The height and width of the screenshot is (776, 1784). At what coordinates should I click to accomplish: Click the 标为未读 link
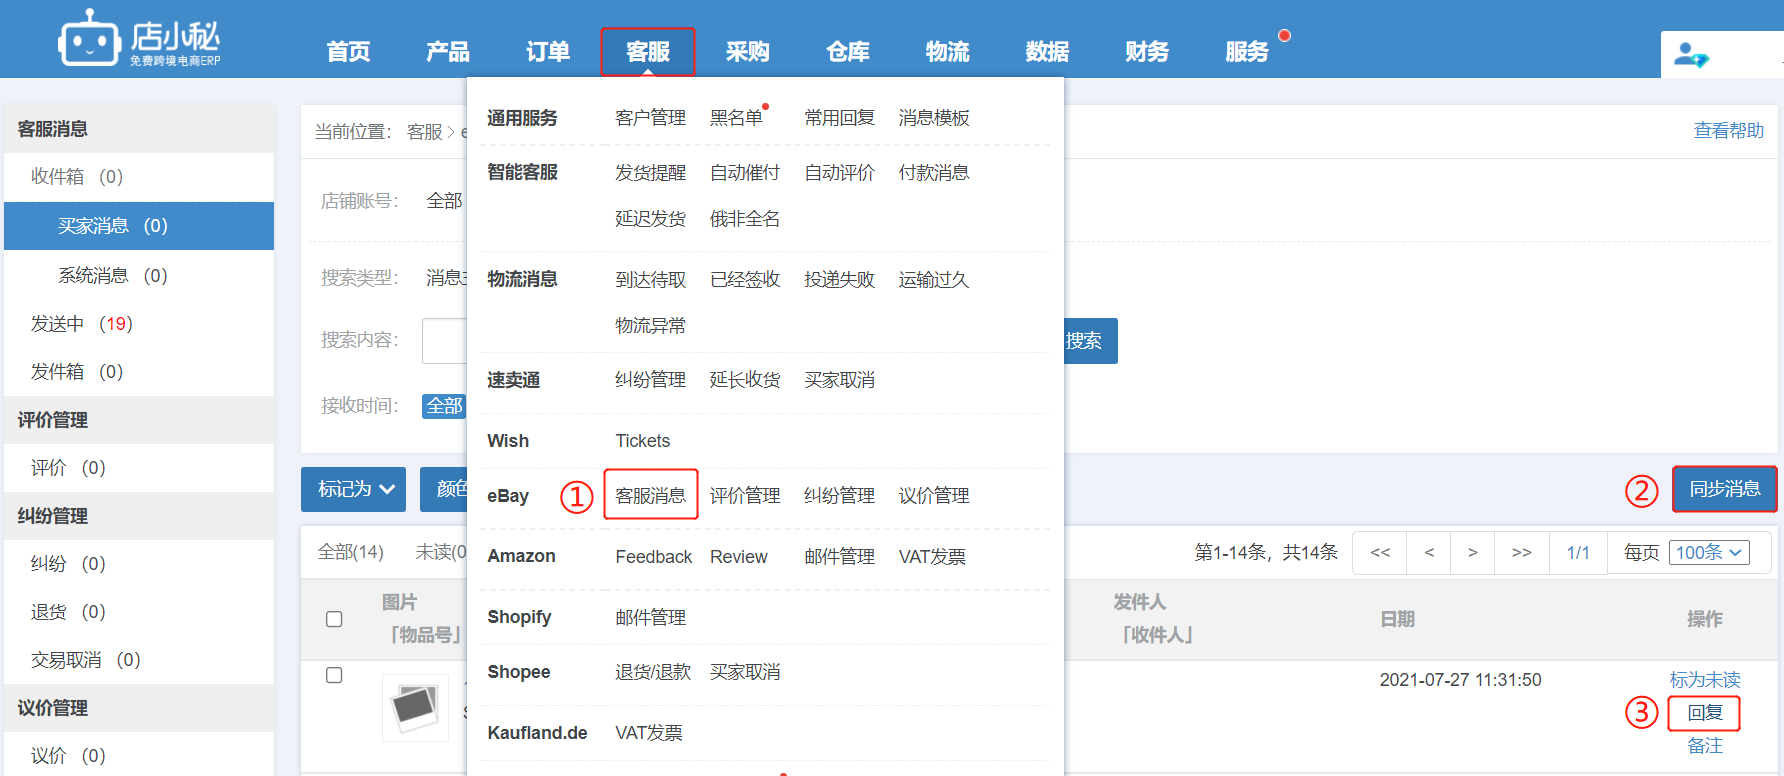click(x=1705, y=680)
